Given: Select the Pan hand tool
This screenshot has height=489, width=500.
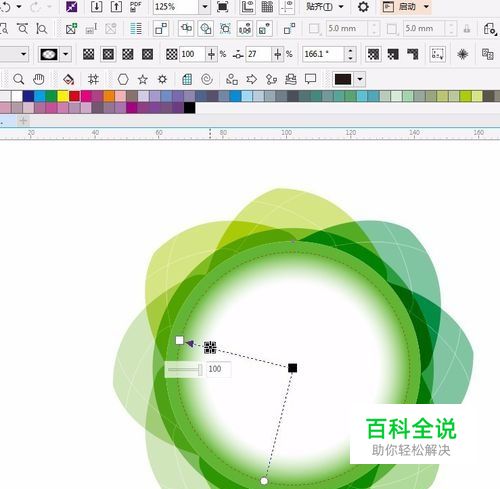Looking at the screenshot, I should pyautogui.click(x=38, y=79).
